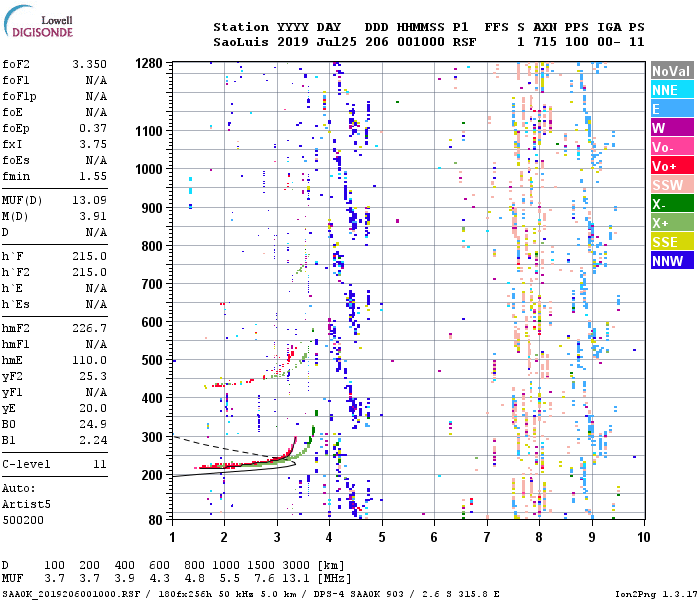Screen dimensions: 700x600
Task: Click the 1100 height axis label
Action: coord(149,131)
